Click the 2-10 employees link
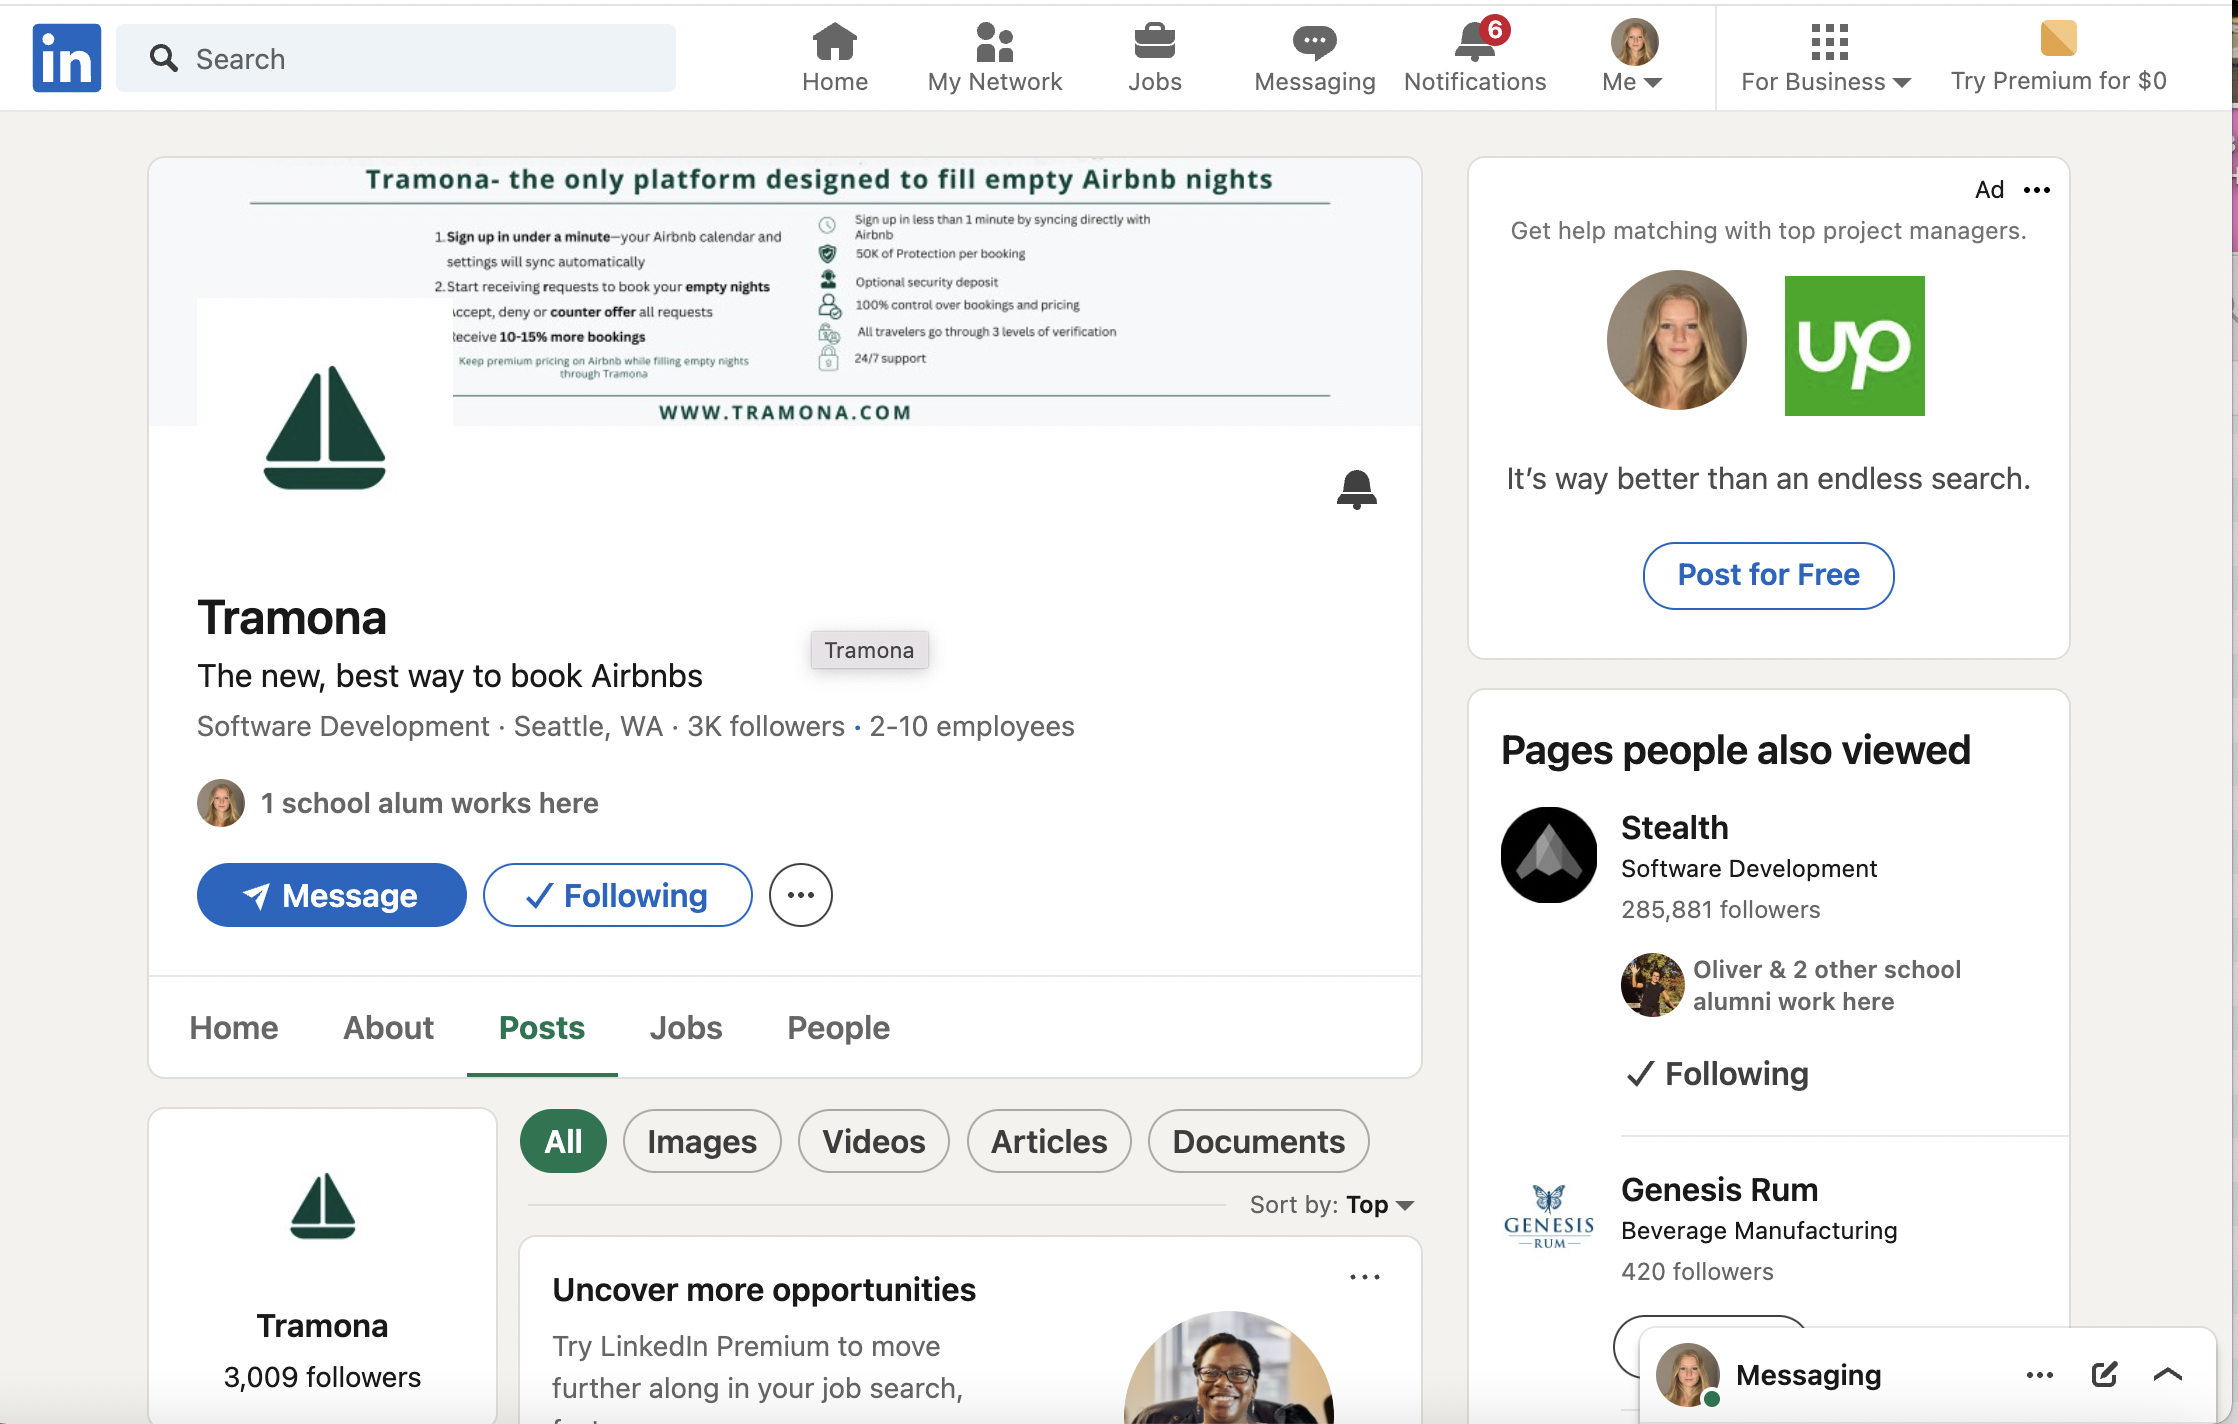 [x=971, y=726]
